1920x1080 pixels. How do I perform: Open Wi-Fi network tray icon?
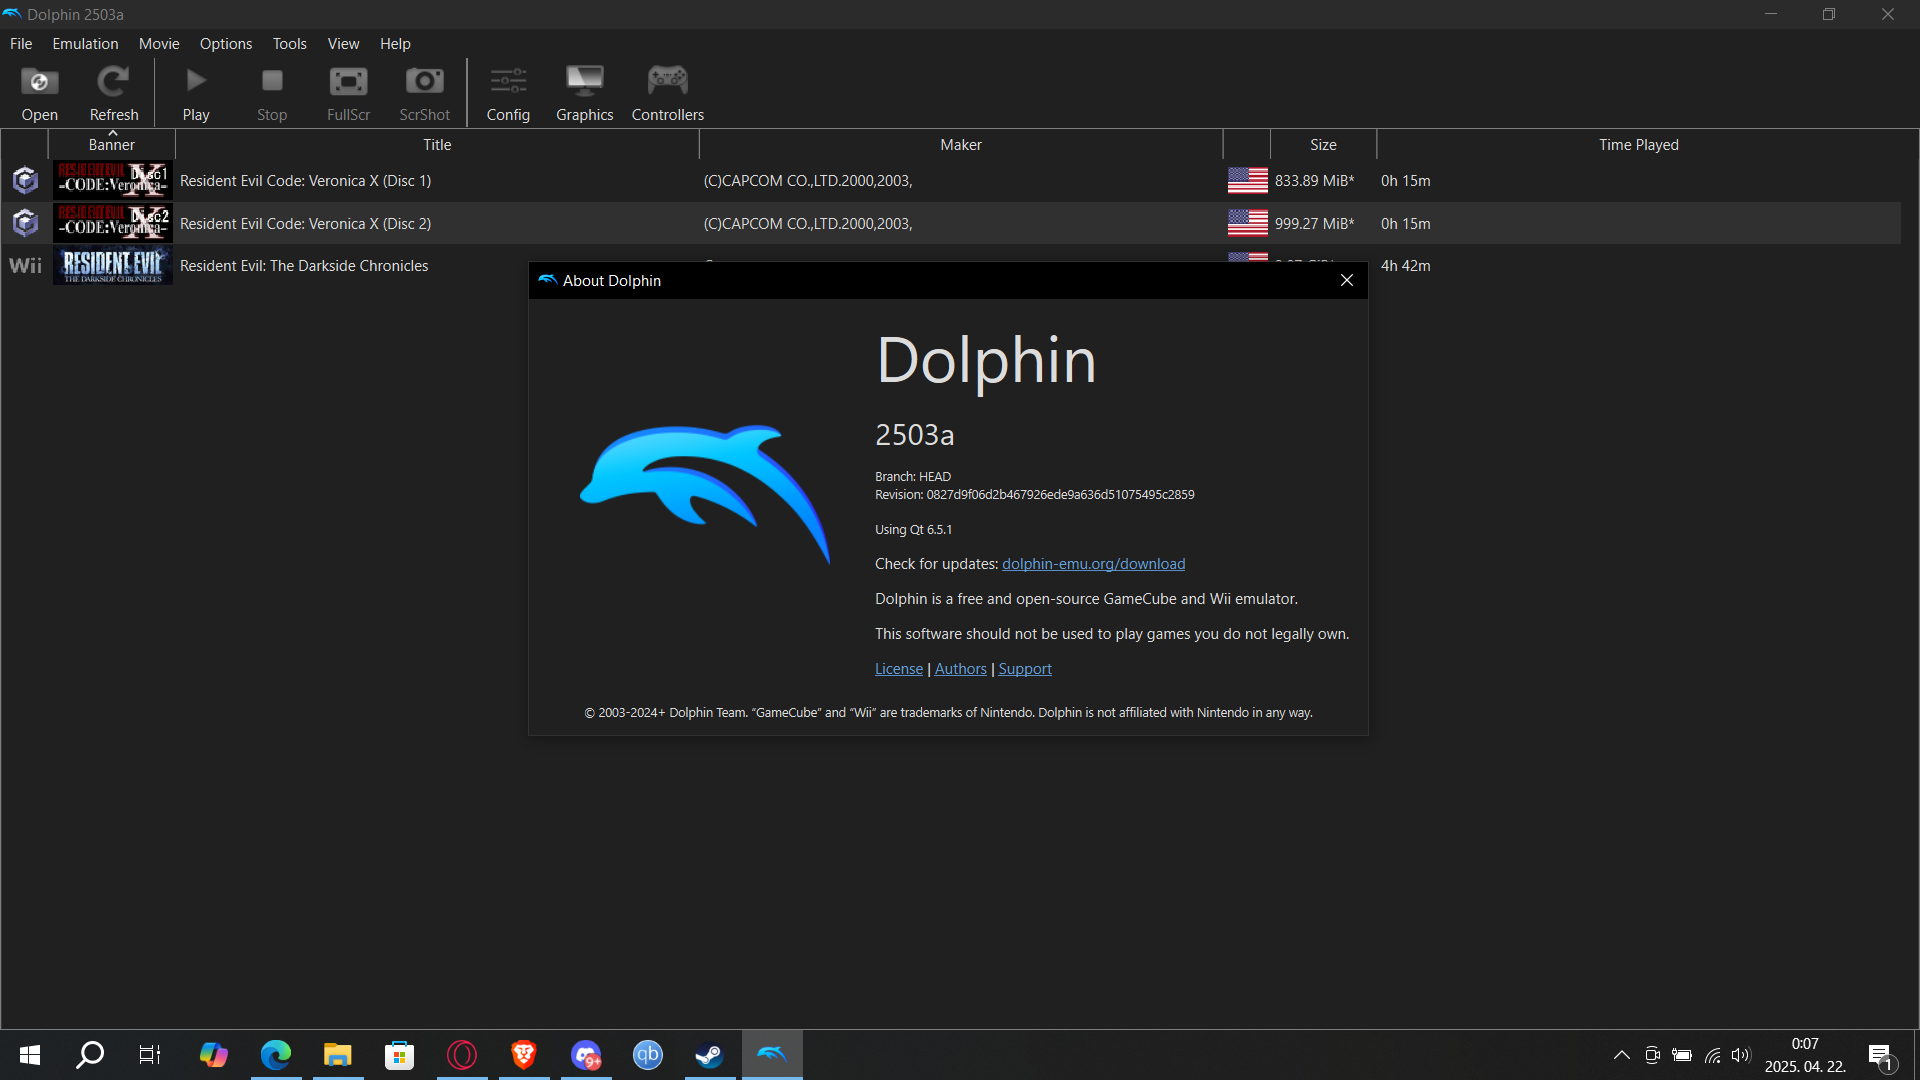click(x=1713, y=1055)
